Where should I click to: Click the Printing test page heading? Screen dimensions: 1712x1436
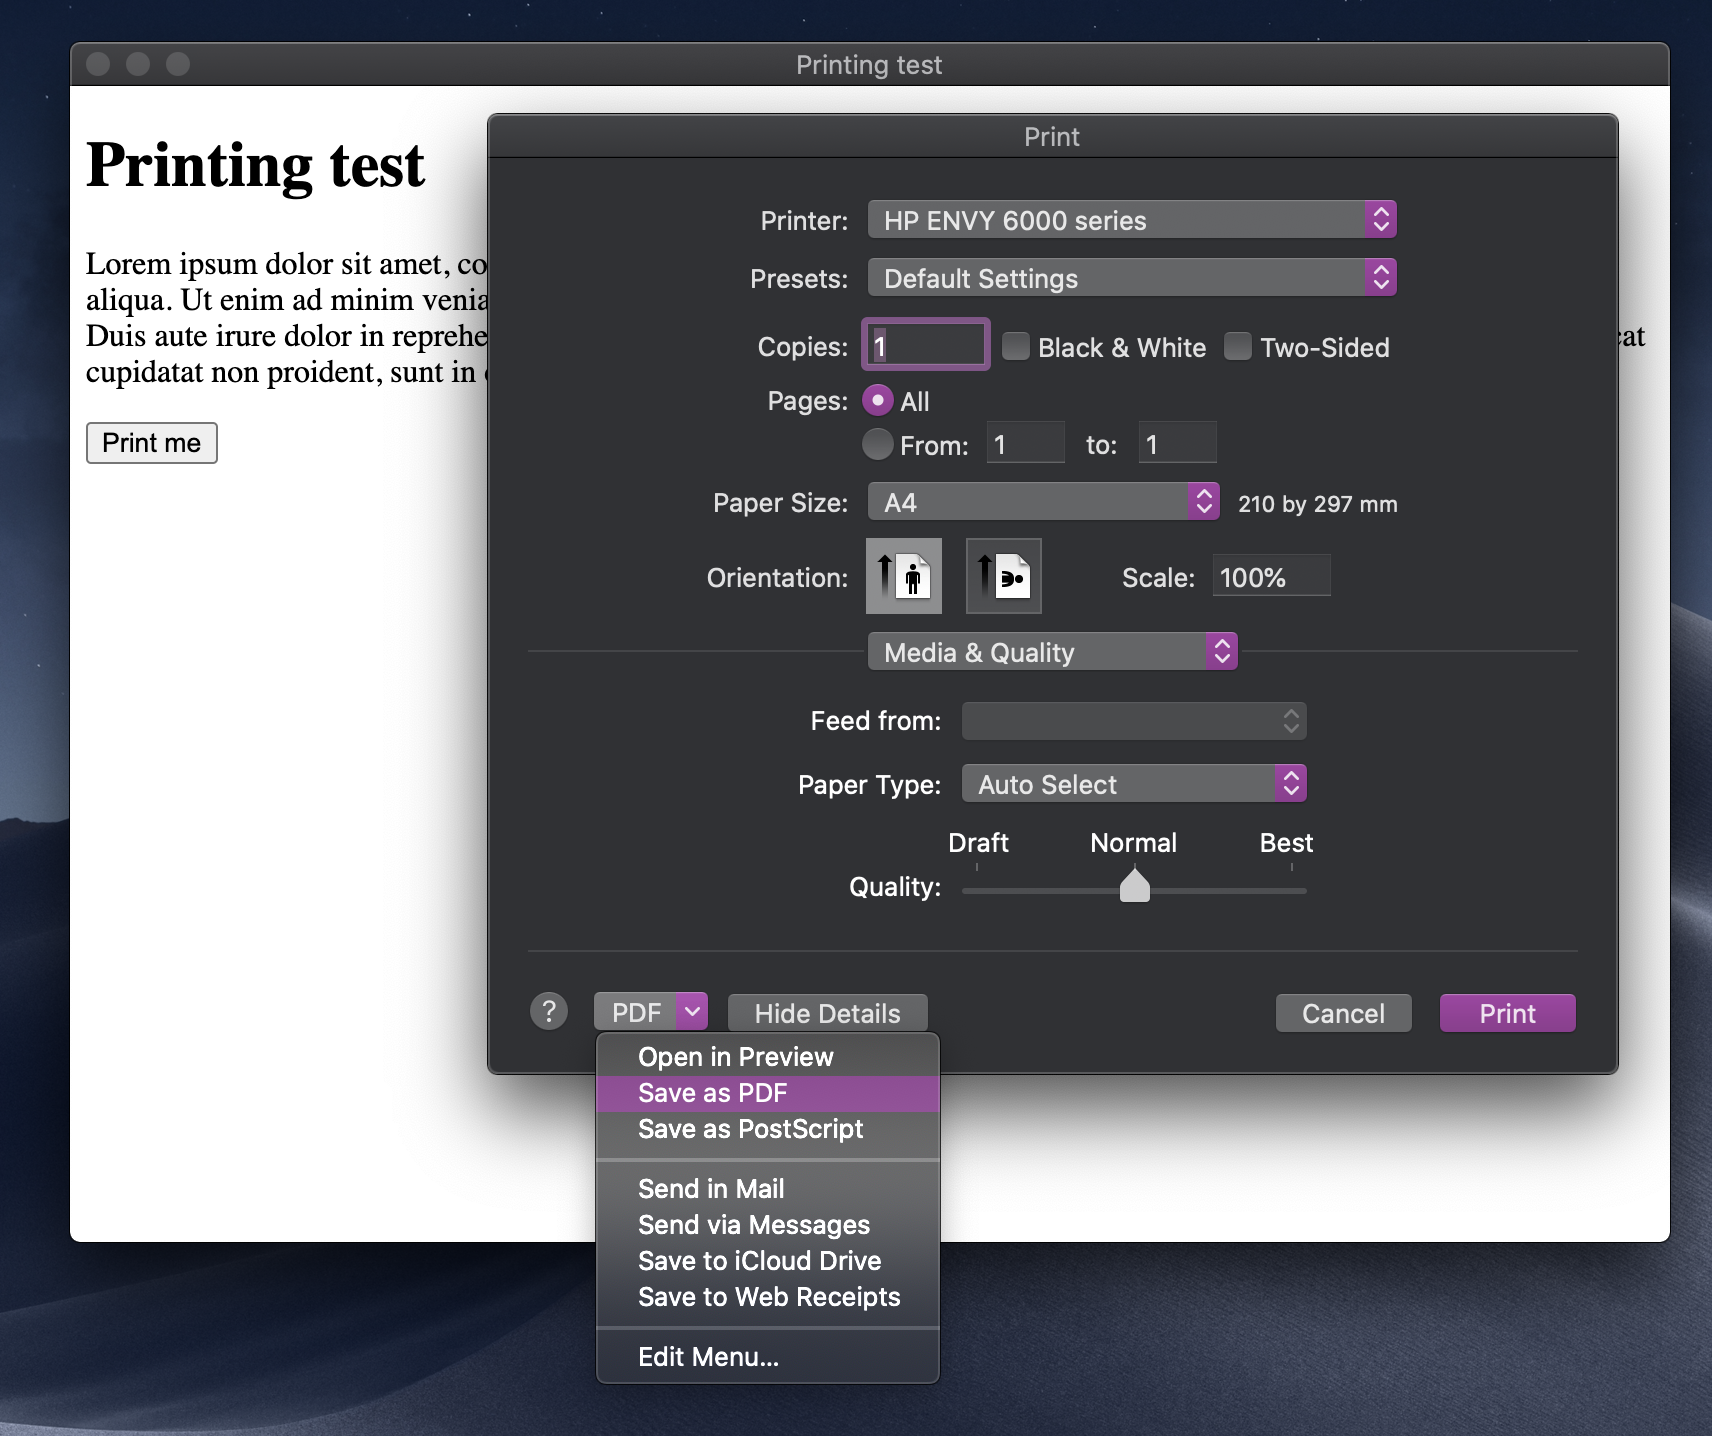point(256,165)
